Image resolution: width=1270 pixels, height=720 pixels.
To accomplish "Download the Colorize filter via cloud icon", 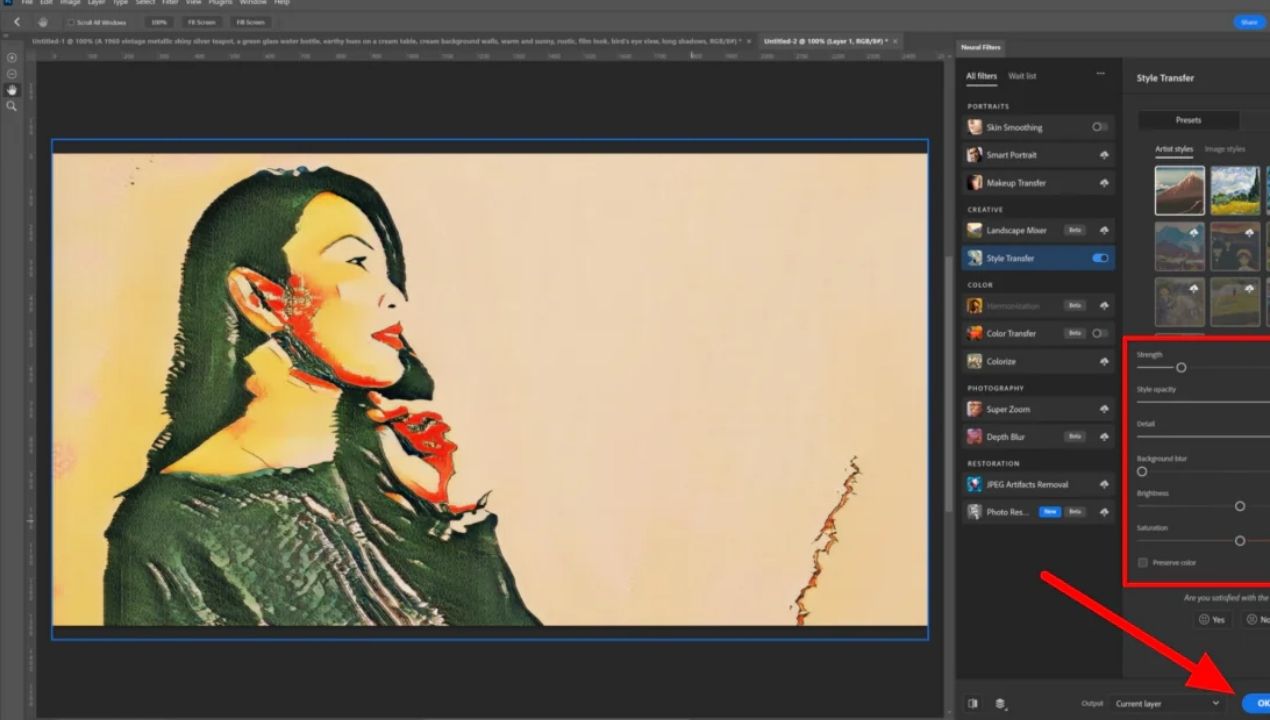I will [1104, 361].
